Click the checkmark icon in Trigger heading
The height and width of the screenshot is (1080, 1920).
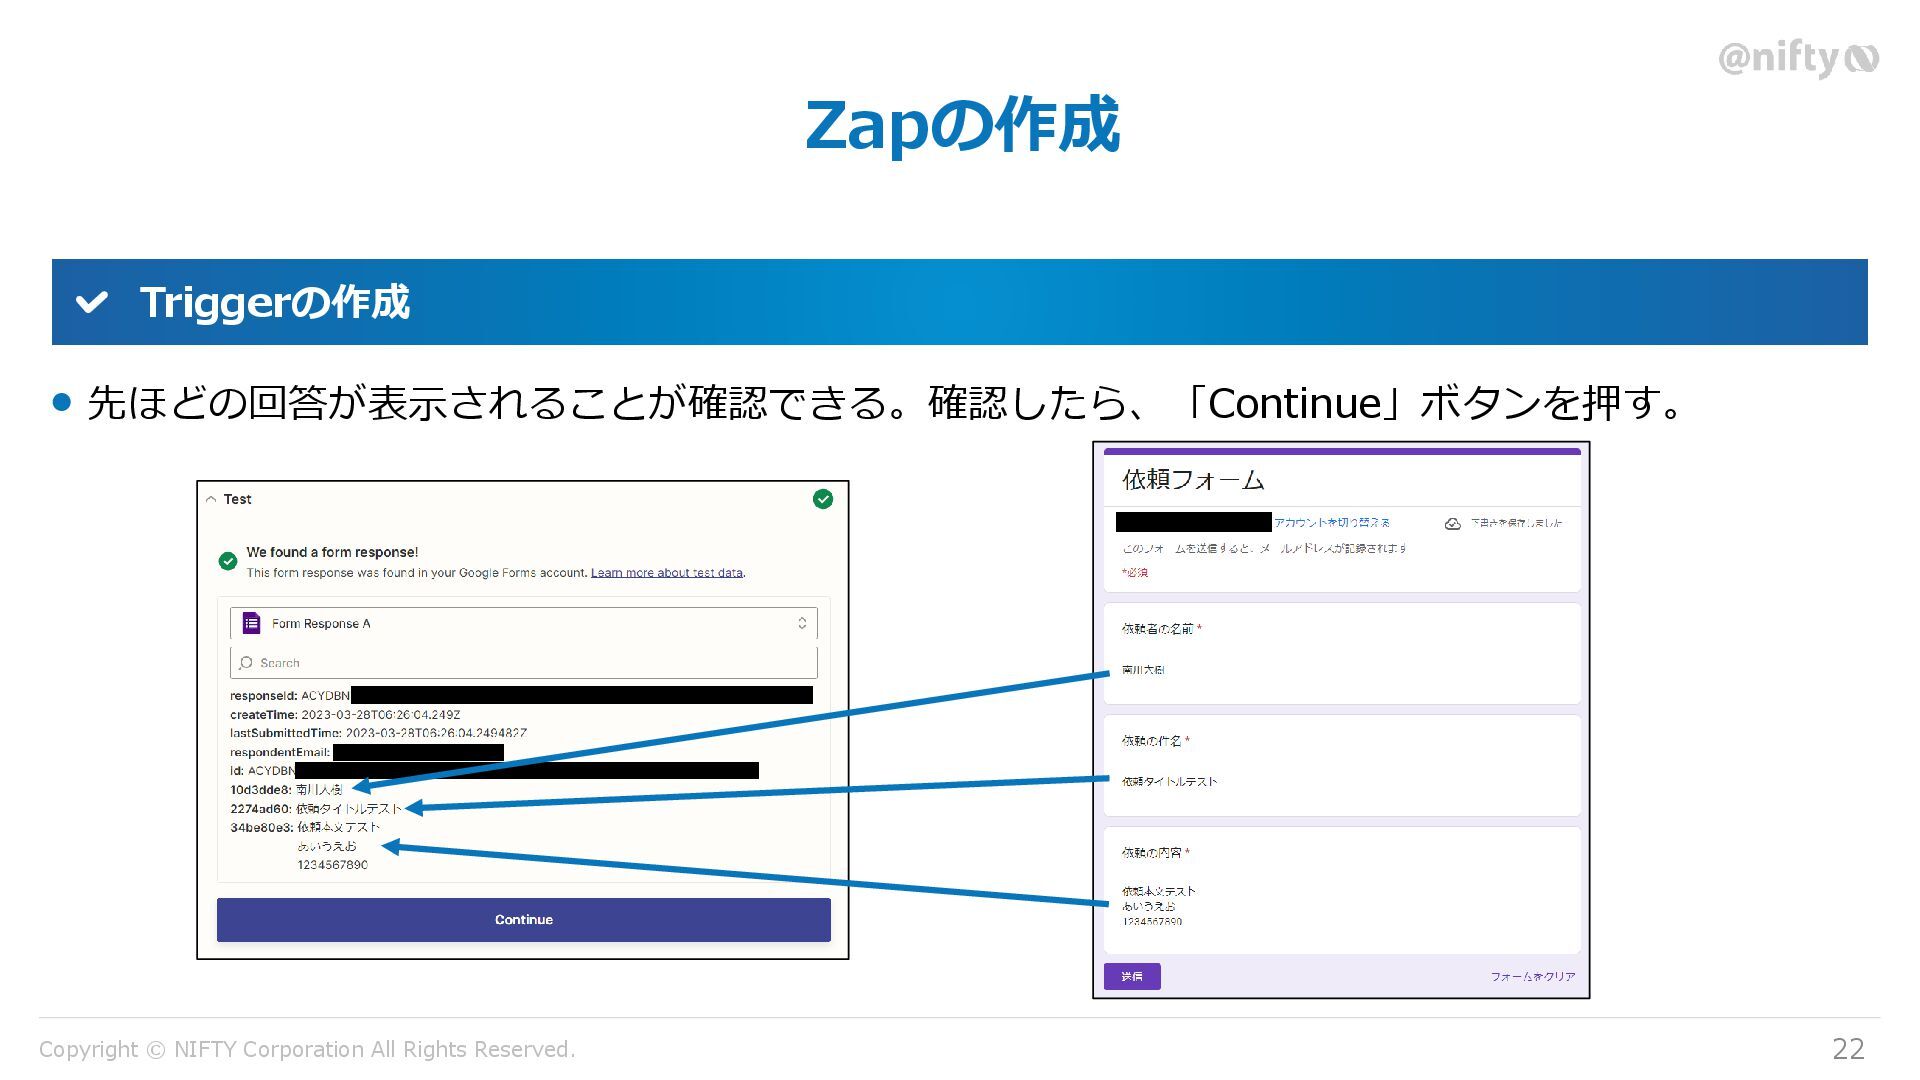(92, 302)
